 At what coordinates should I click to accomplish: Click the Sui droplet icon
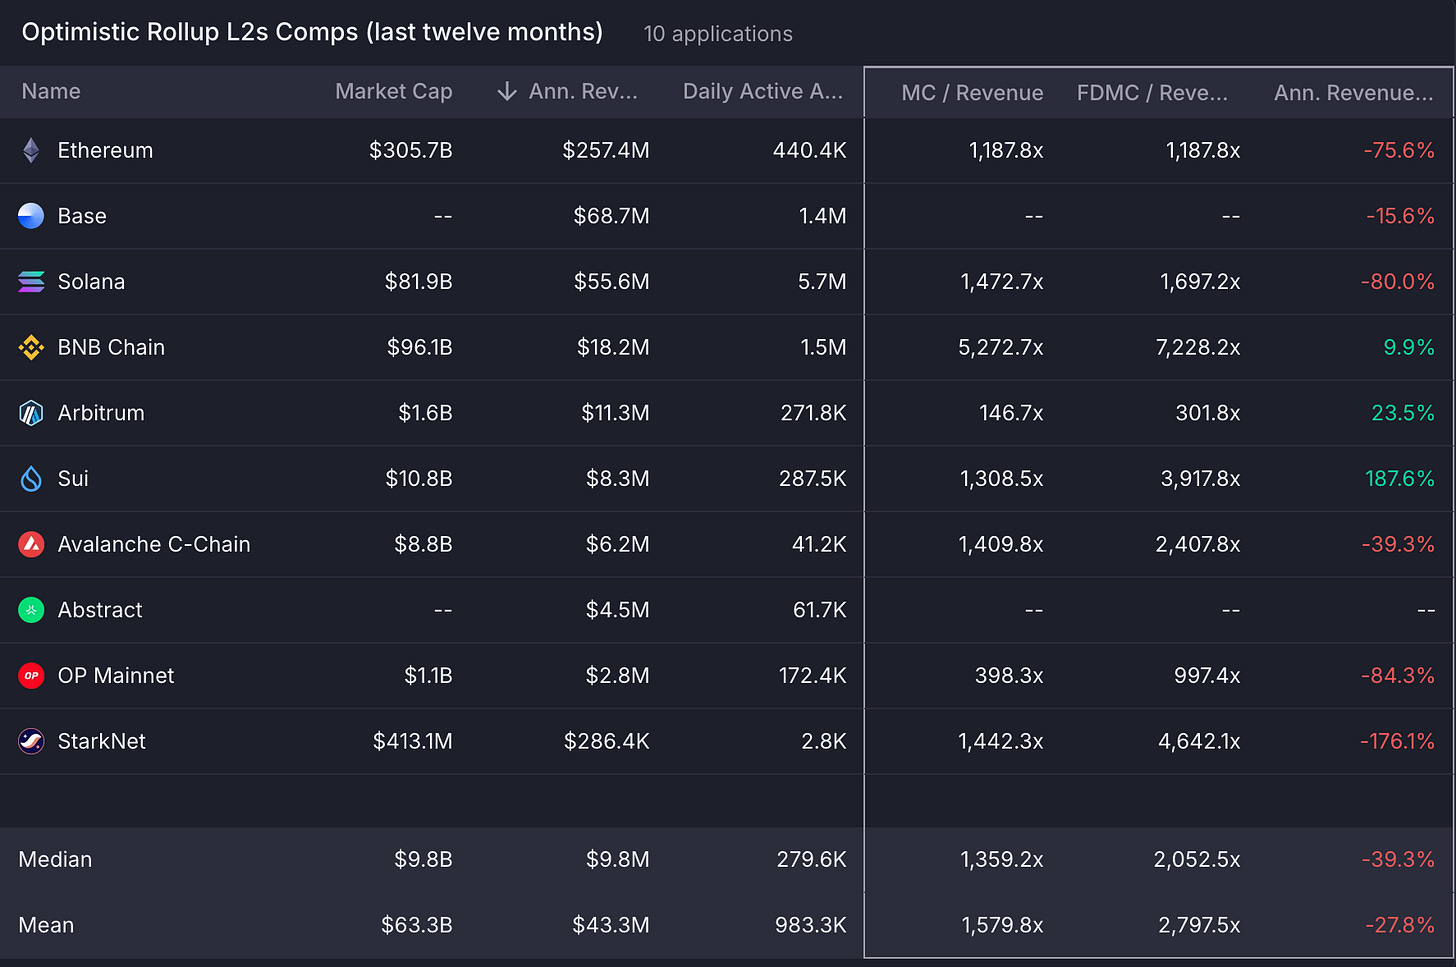pos(31,479)
